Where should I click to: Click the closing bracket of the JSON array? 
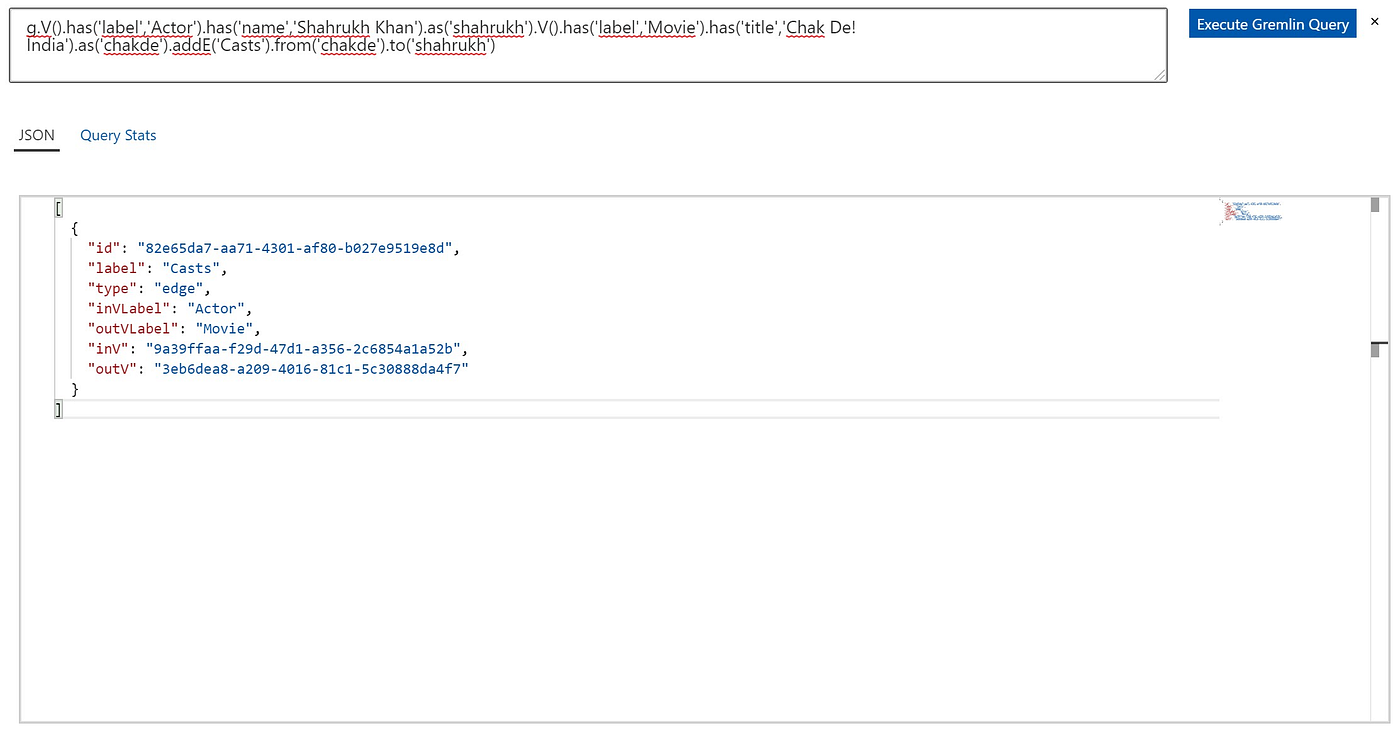tap(58, 408)
